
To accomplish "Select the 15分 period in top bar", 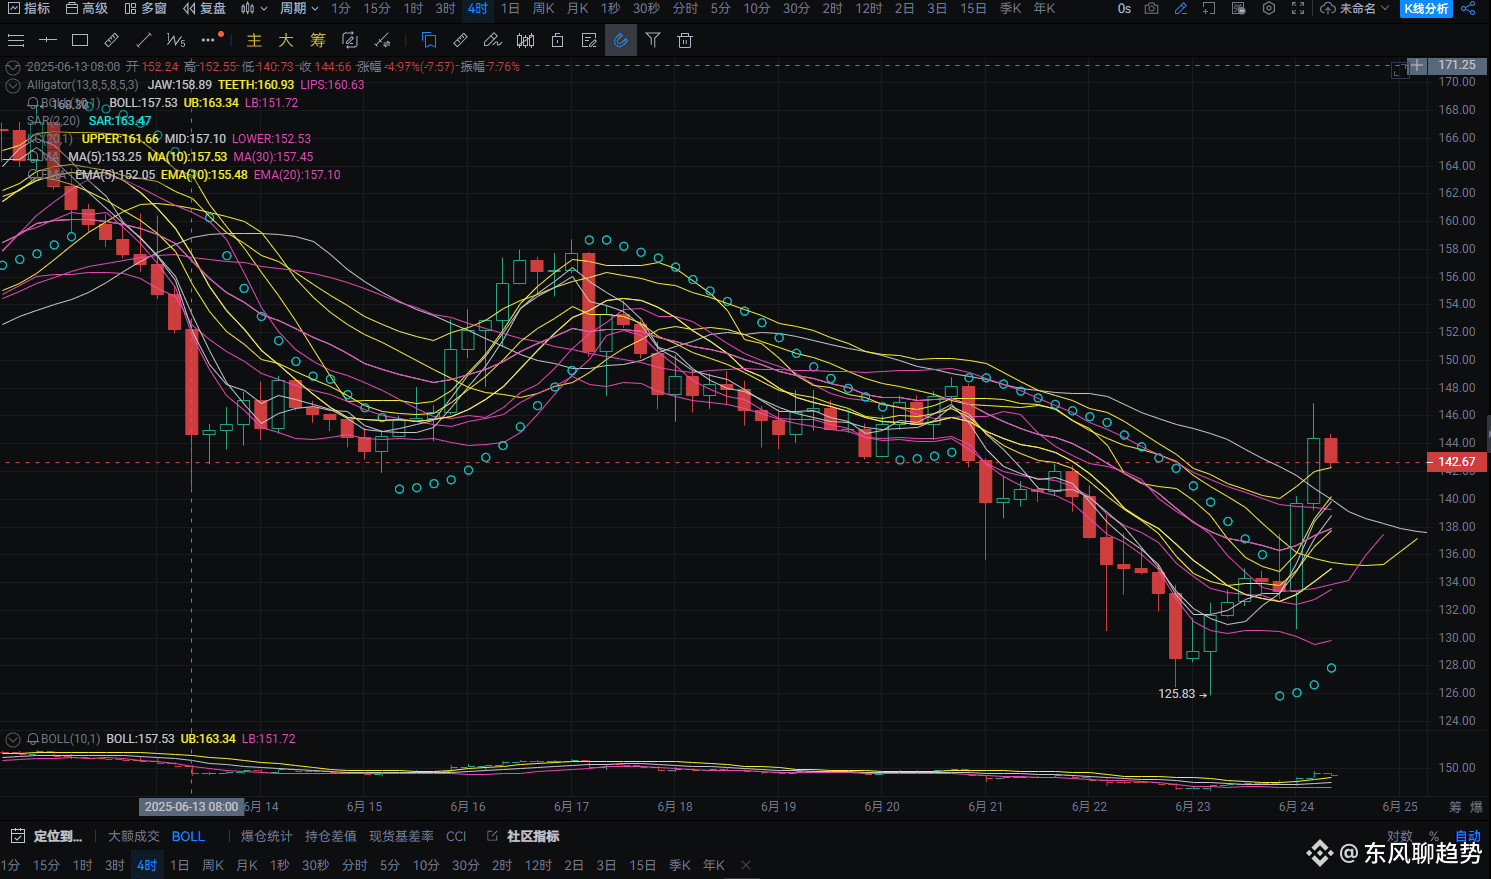I will click(x=377, y=8).
